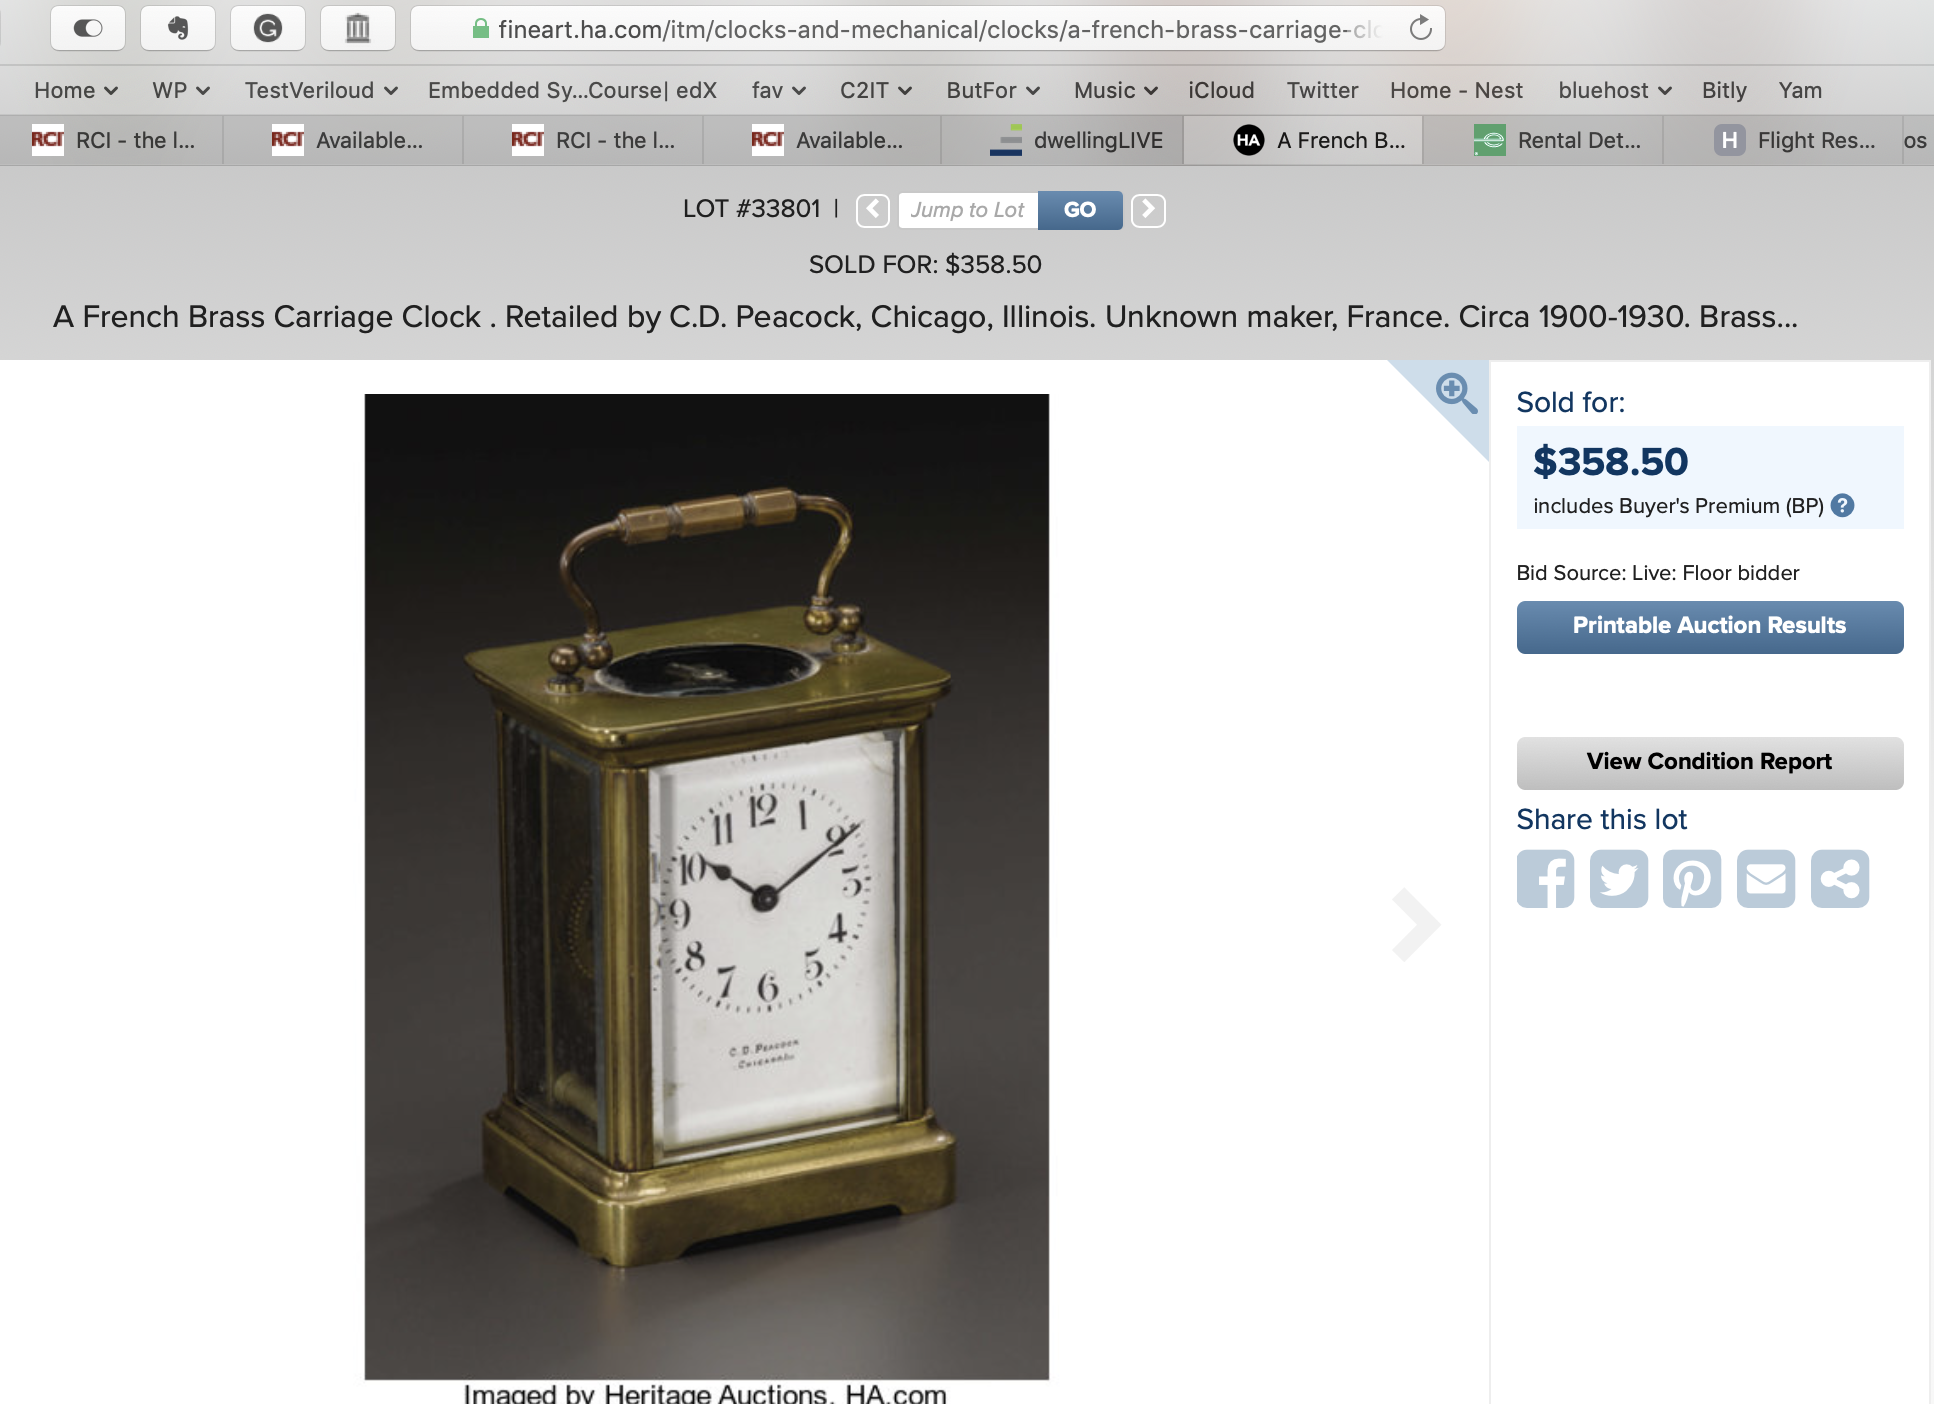Screen dimensions: 1934x1404
Task: Click the Evernote extension icon in toolbar
Action: click(178, 28)
